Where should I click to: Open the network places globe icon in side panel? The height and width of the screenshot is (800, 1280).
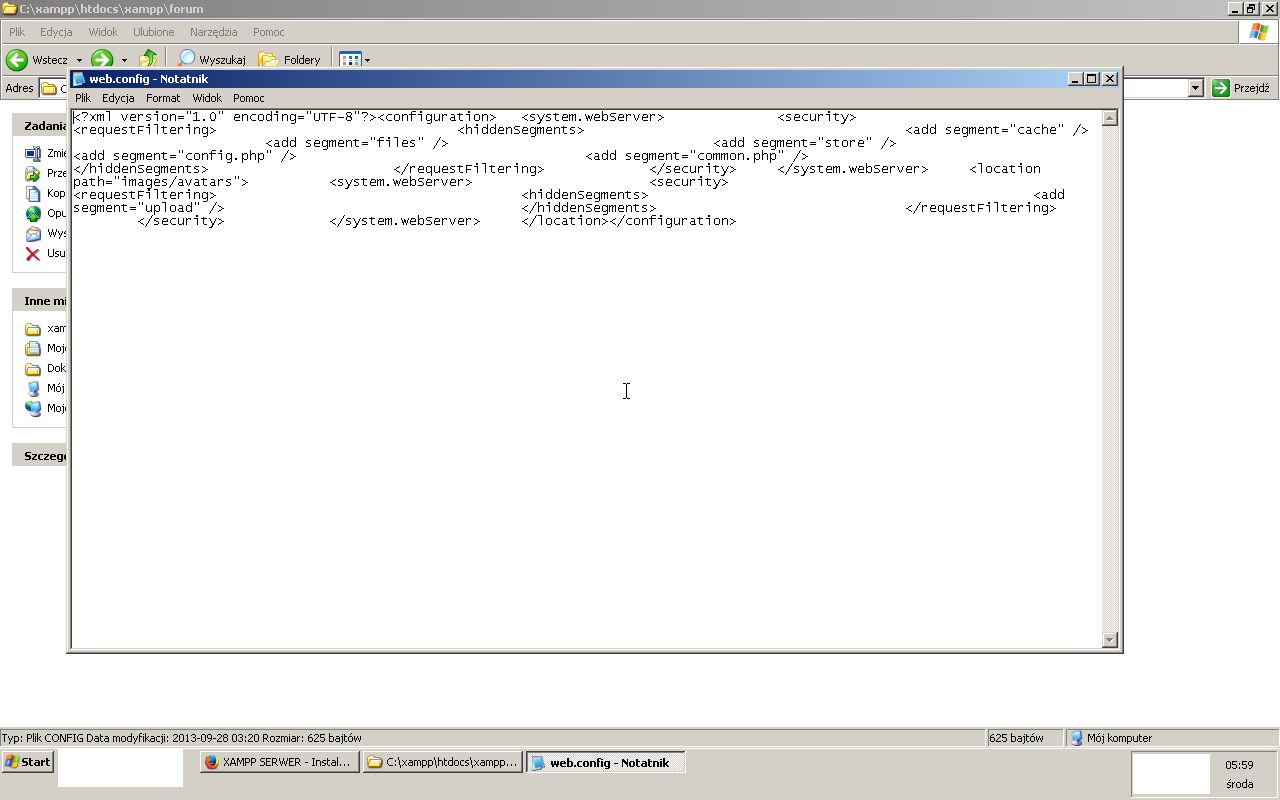click(33, 409)
